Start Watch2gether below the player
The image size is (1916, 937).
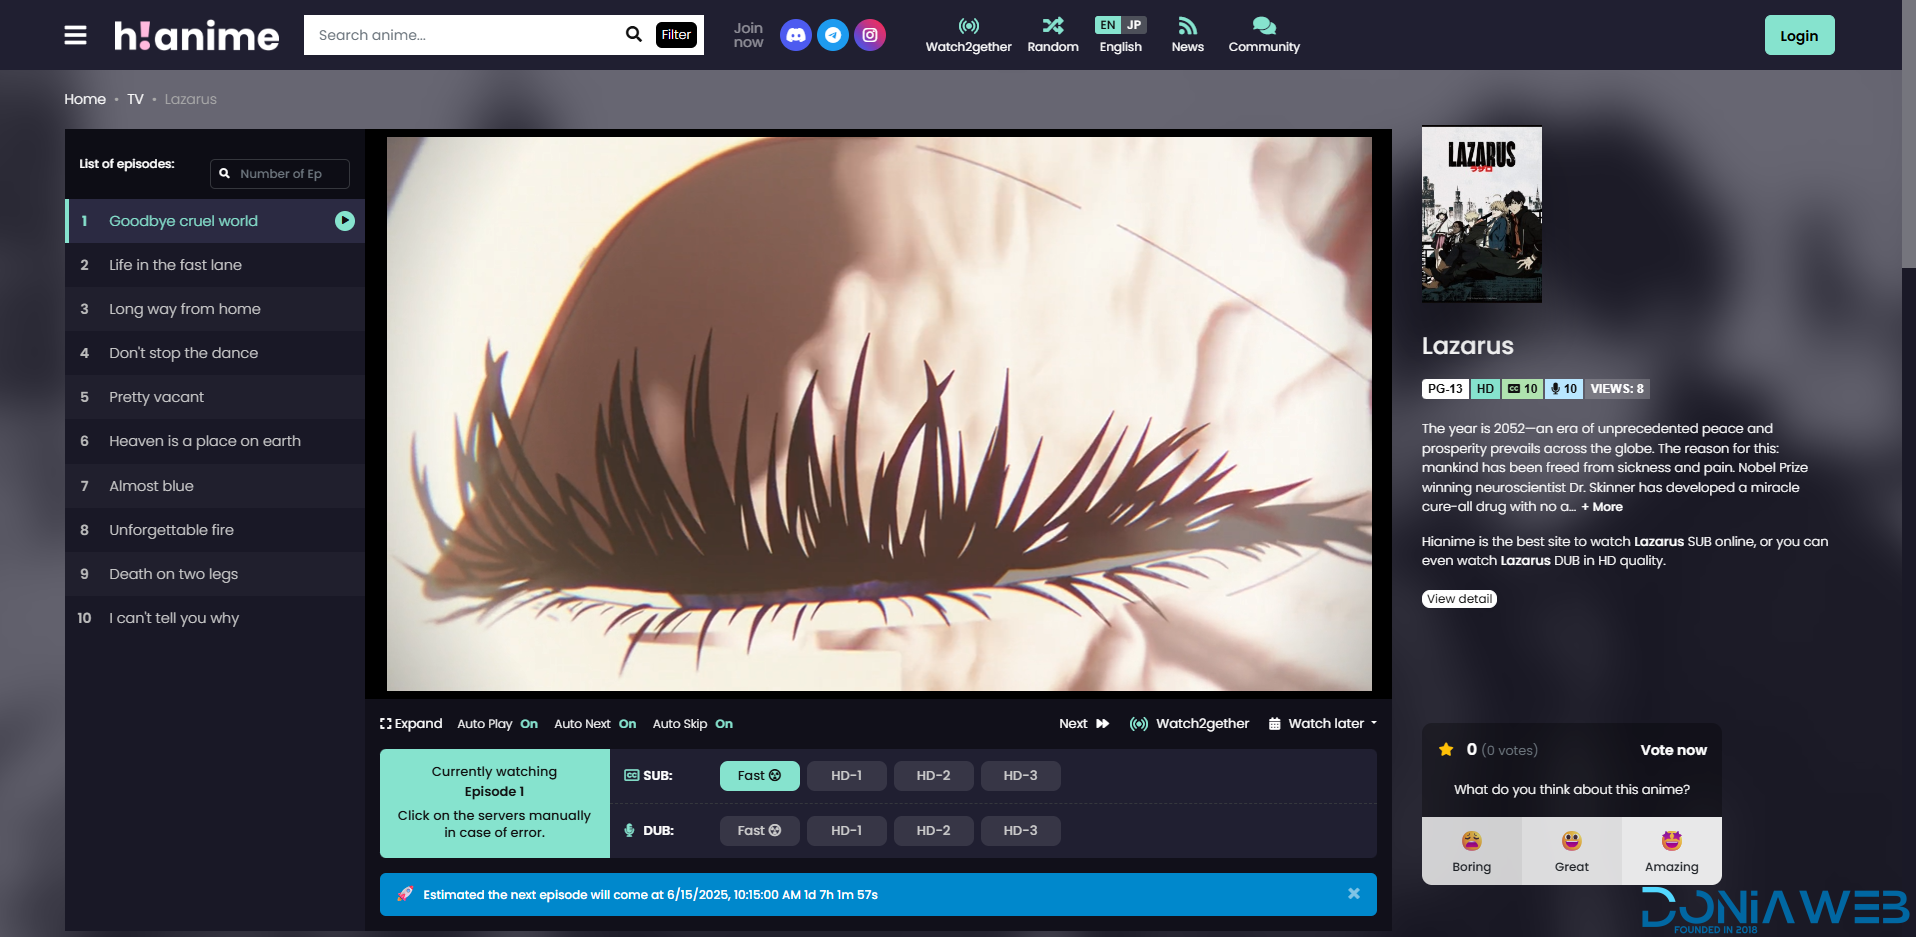[x=1189, y=723]
